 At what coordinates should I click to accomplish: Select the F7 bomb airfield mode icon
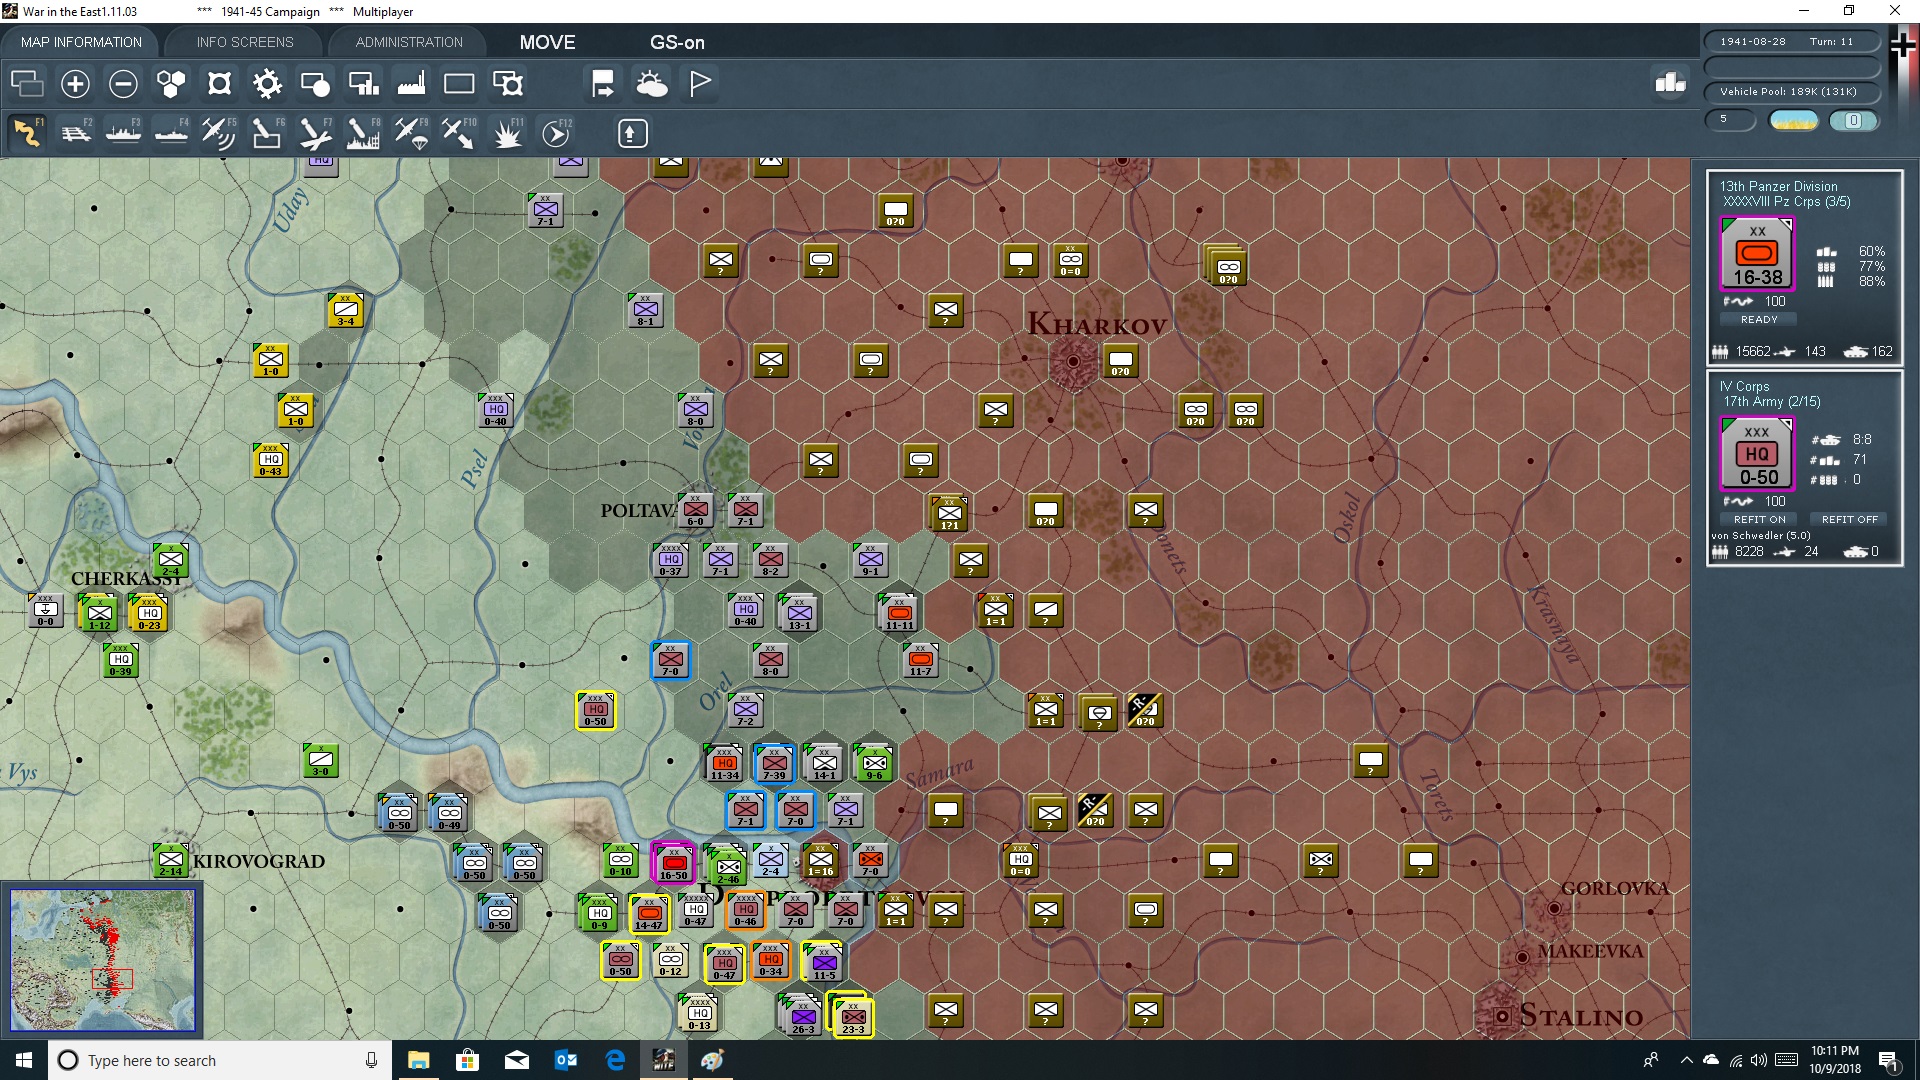point(315,133)
